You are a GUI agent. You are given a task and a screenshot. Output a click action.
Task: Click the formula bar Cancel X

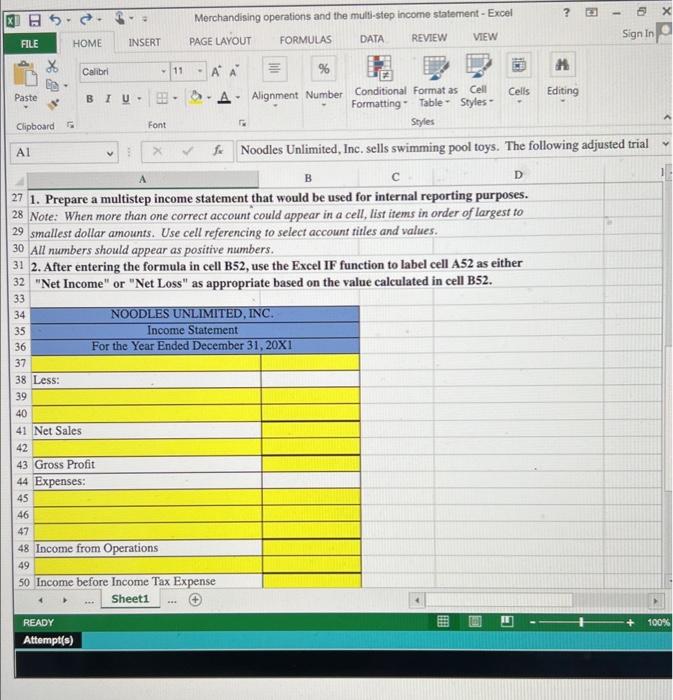coord(157,151)
